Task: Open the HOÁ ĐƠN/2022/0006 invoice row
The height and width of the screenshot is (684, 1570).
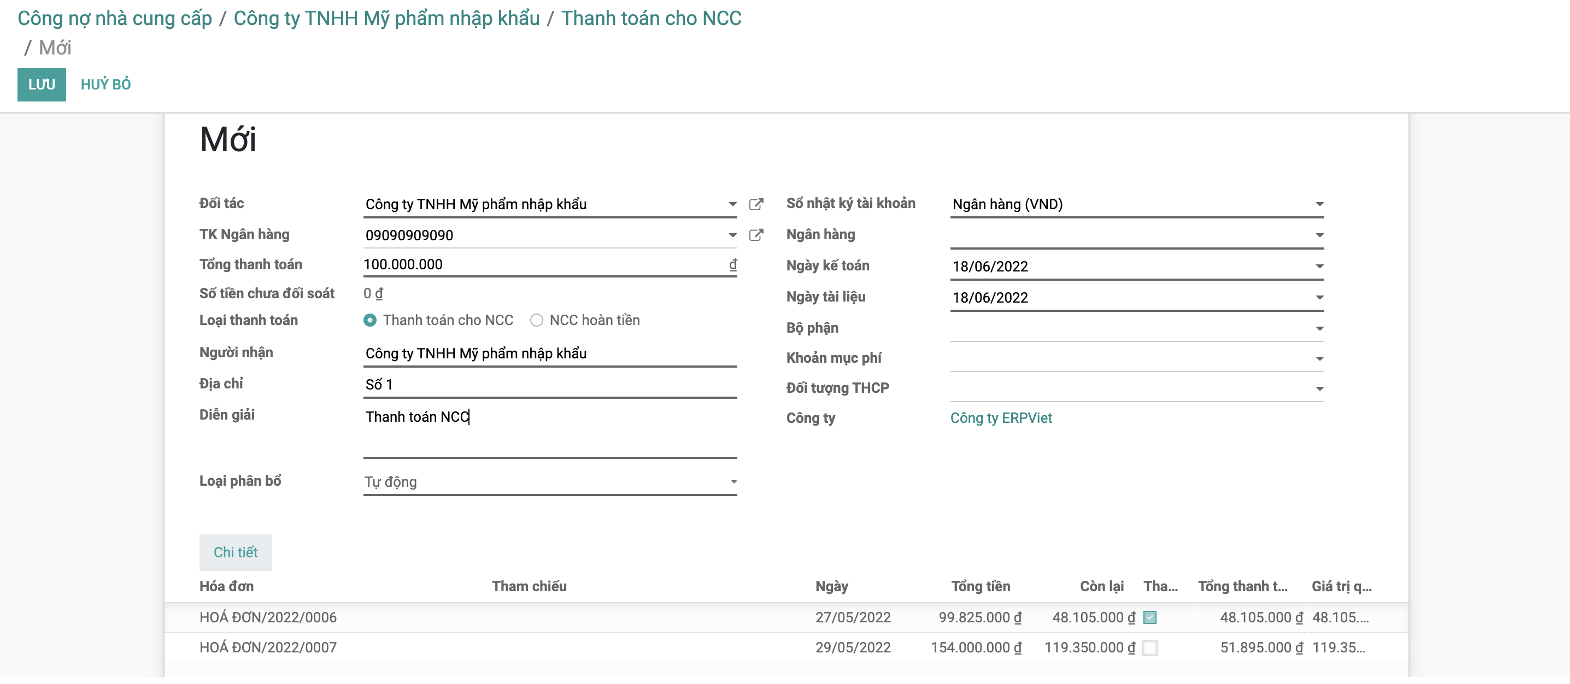Action: pyautogui.click(x=786, y=618)
